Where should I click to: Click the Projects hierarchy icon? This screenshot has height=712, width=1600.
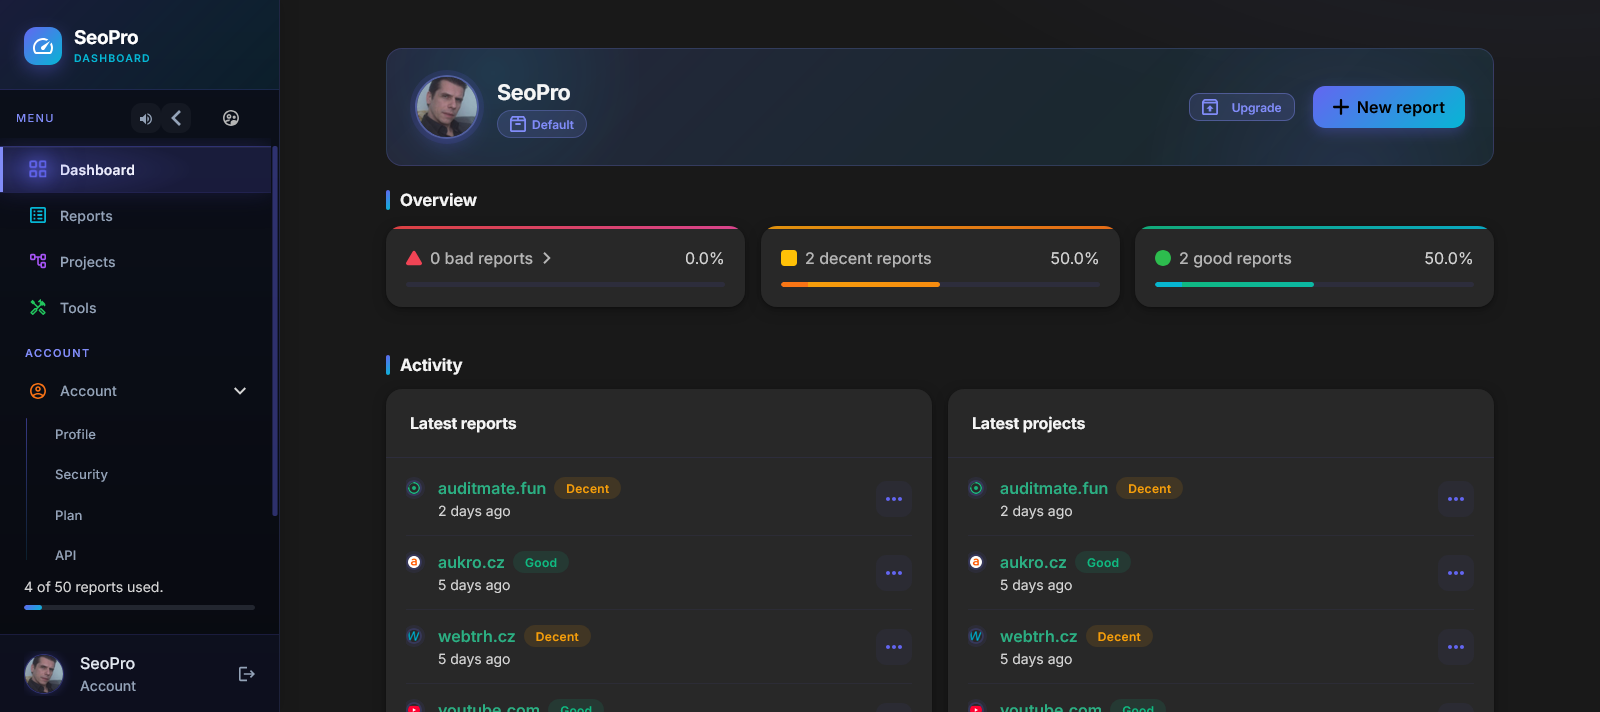point(38,261)
